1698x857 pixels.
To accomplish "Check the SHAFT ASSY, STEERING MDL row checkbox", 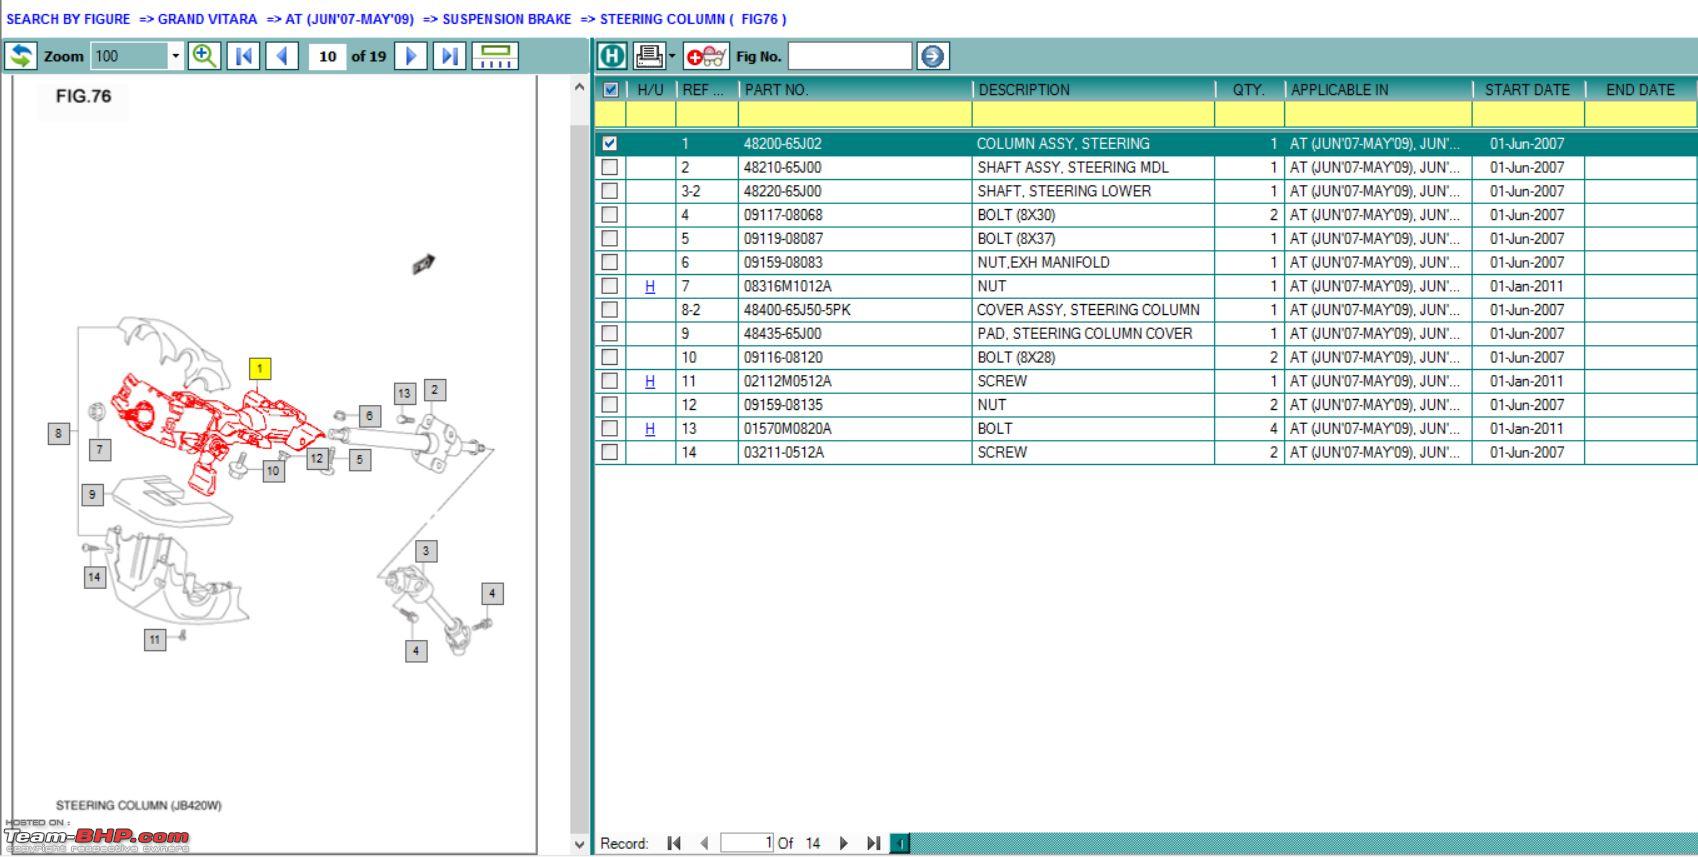I will pyautogui.click(x=610, y=167).
